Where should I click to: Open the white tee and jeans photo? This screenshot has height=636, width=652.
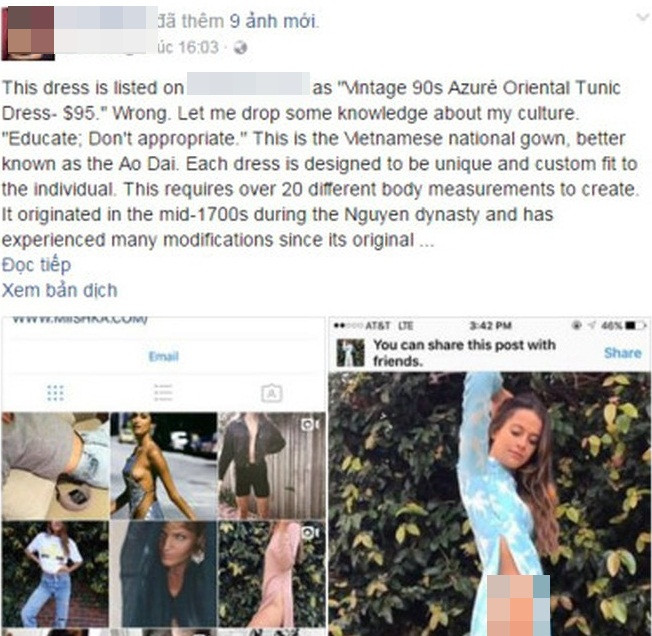pos(55,574)
